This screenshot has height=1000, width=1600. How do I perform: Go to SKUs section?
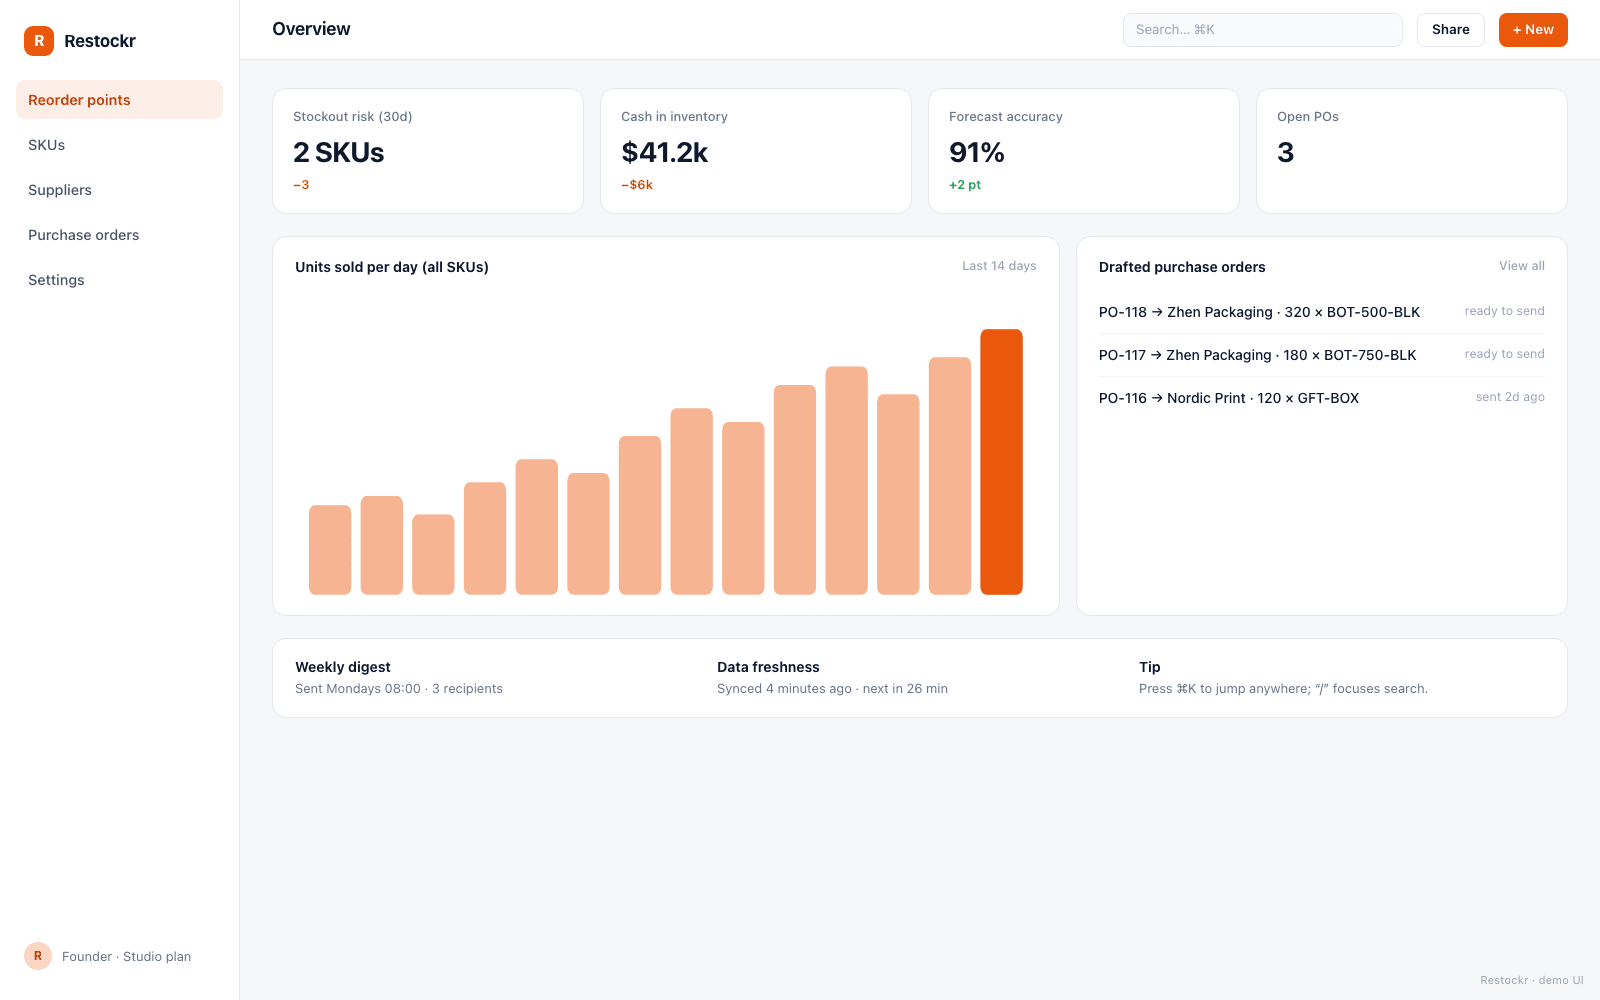pyautogui.click(x=119, y=145)
